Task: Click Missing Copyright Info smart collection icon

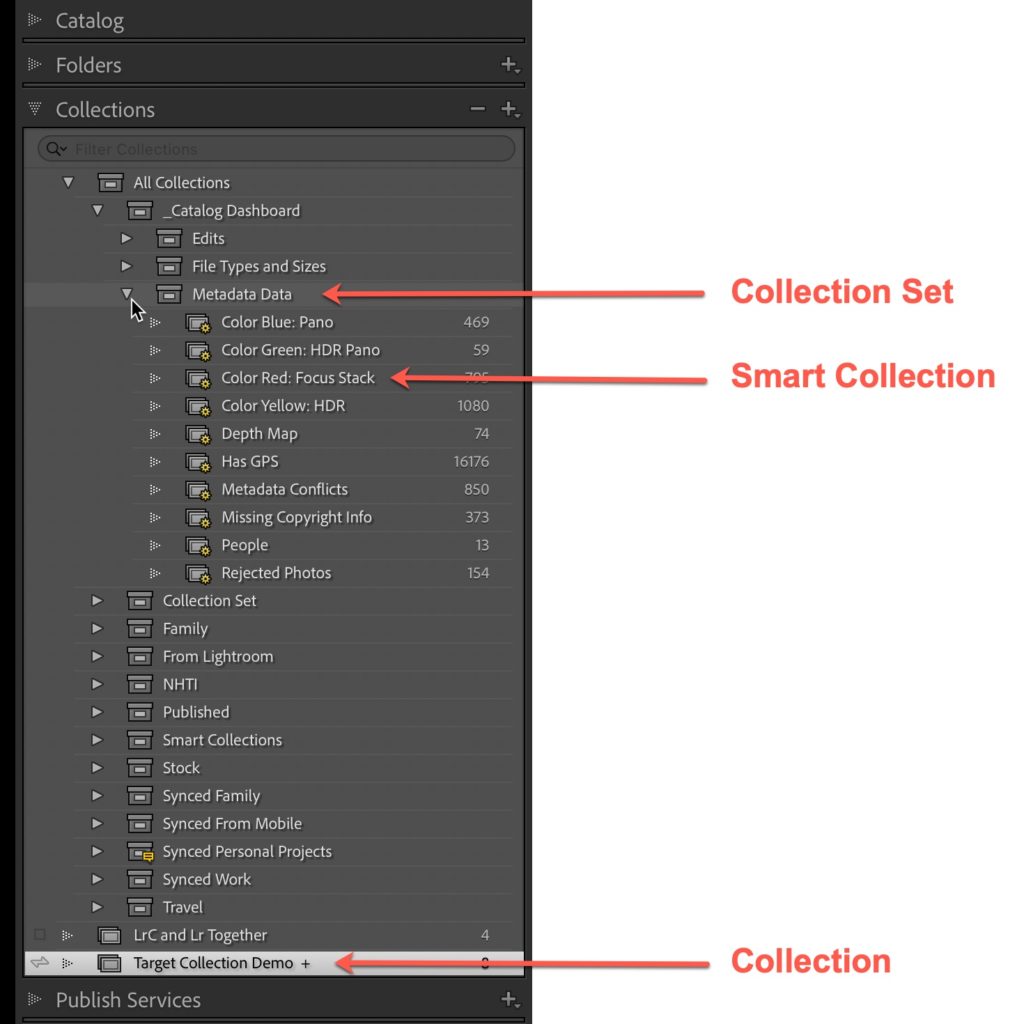Action: [198, 518]
